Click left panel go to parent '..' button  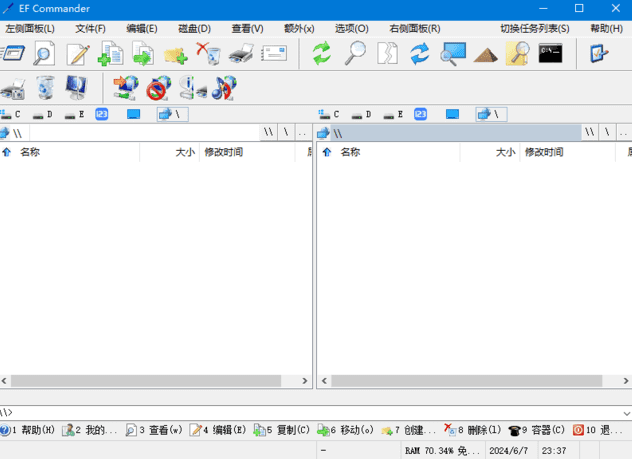pos(303,133)
